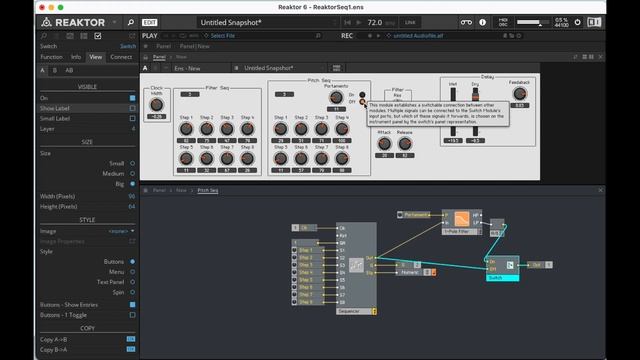
Task: Open the Function tab
Action: [51, 57]
